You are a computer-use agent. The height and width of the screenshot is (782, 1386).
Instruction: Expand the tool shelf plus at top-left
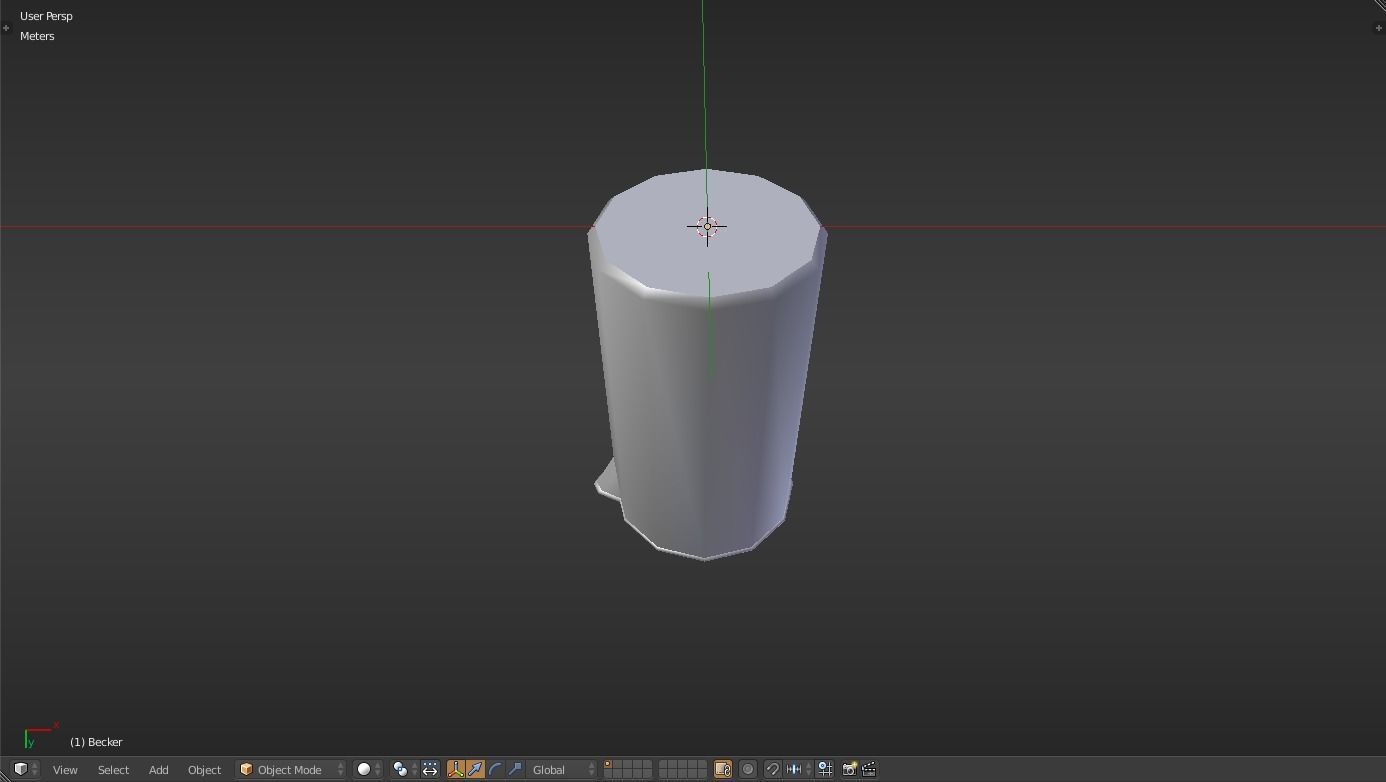[6, 28]
